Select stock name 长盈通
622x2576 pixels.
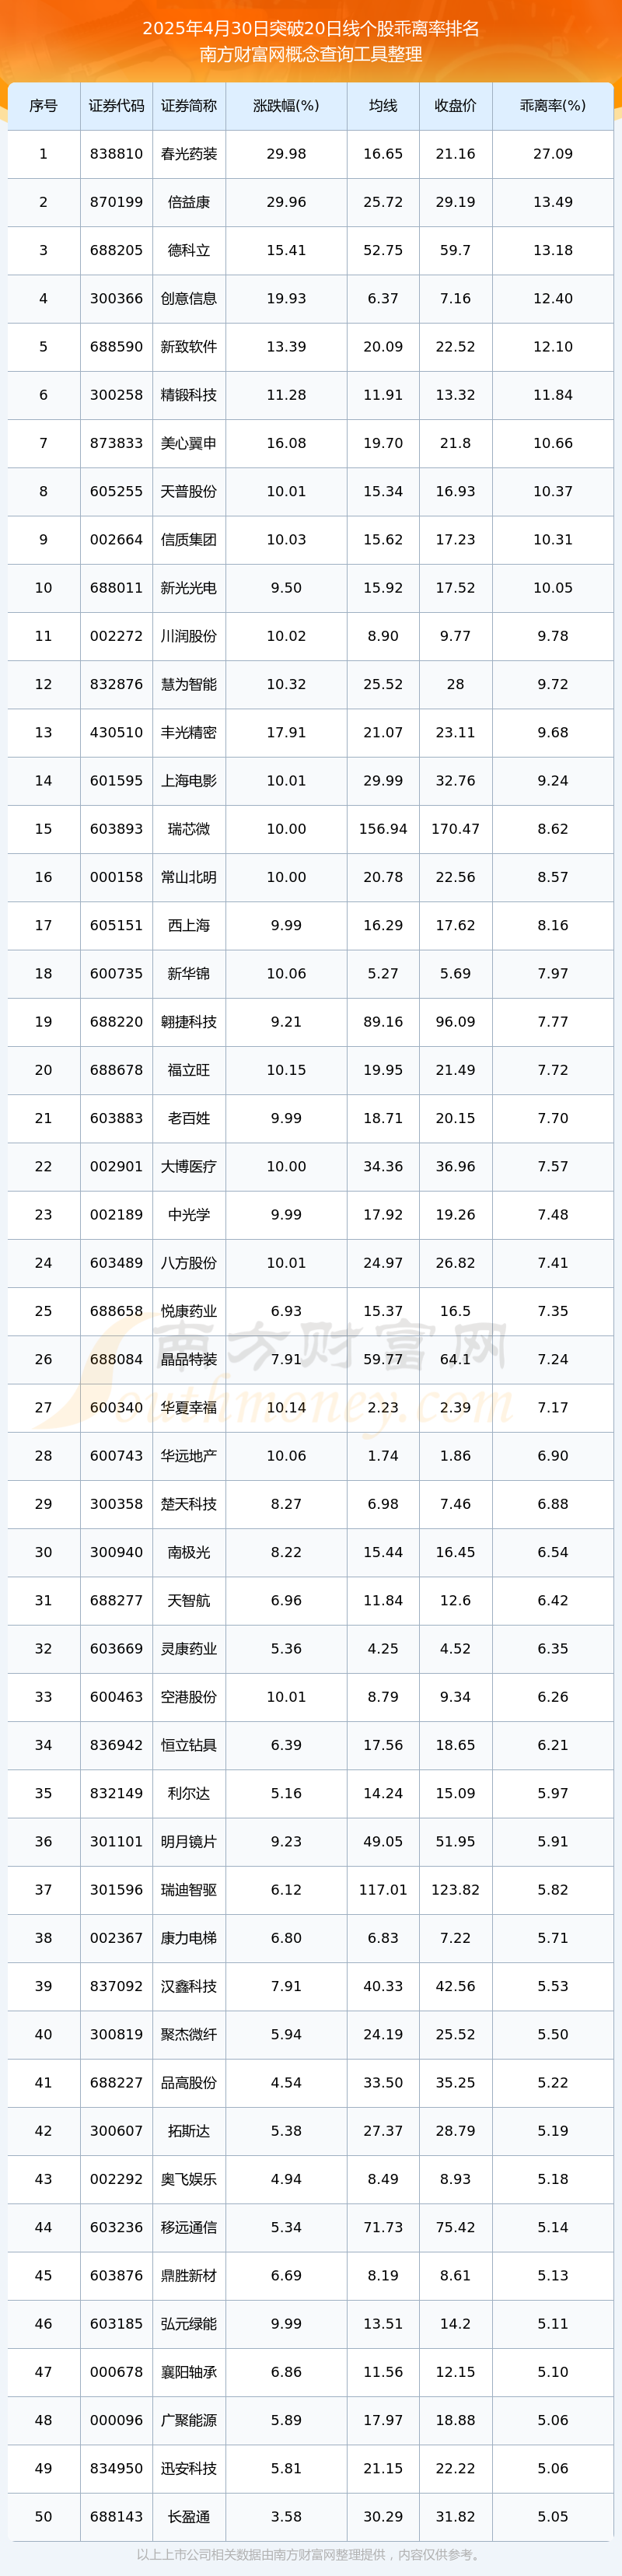tap(189, 2516)
